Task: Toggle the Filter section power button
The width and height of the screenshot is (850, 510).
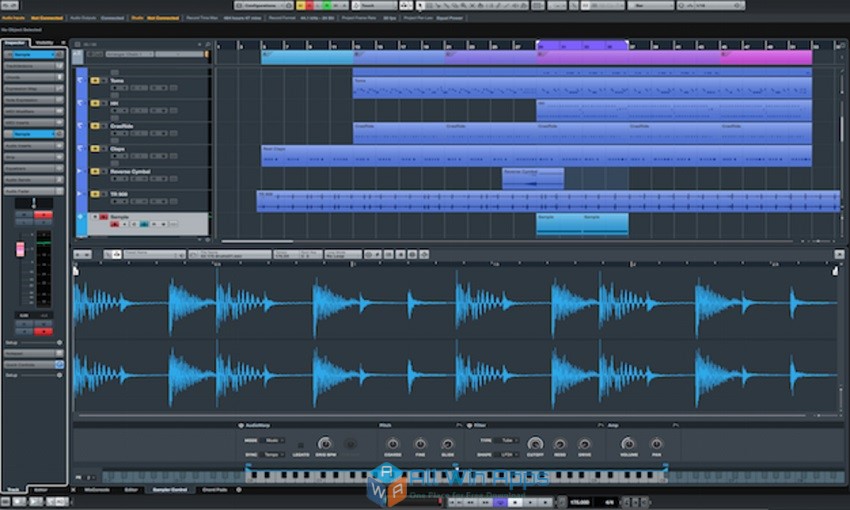Action: click(x=469, y=425)
